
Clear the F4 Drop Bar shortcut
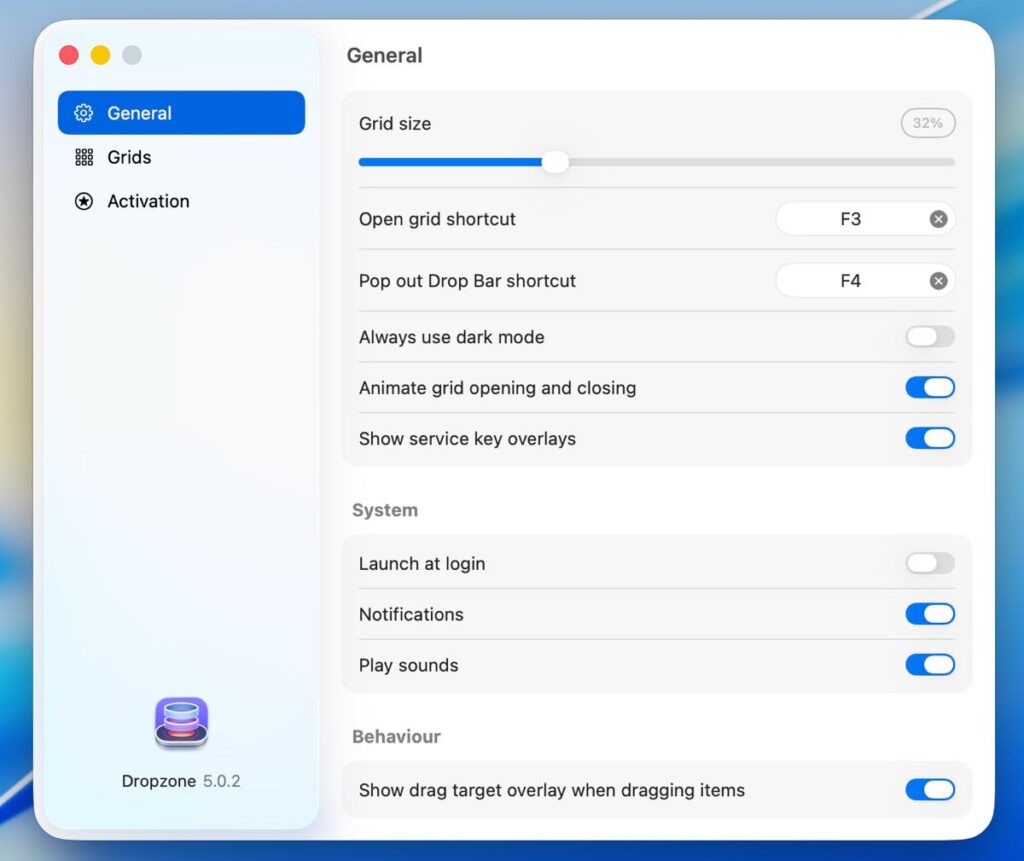tap(938, 281)
